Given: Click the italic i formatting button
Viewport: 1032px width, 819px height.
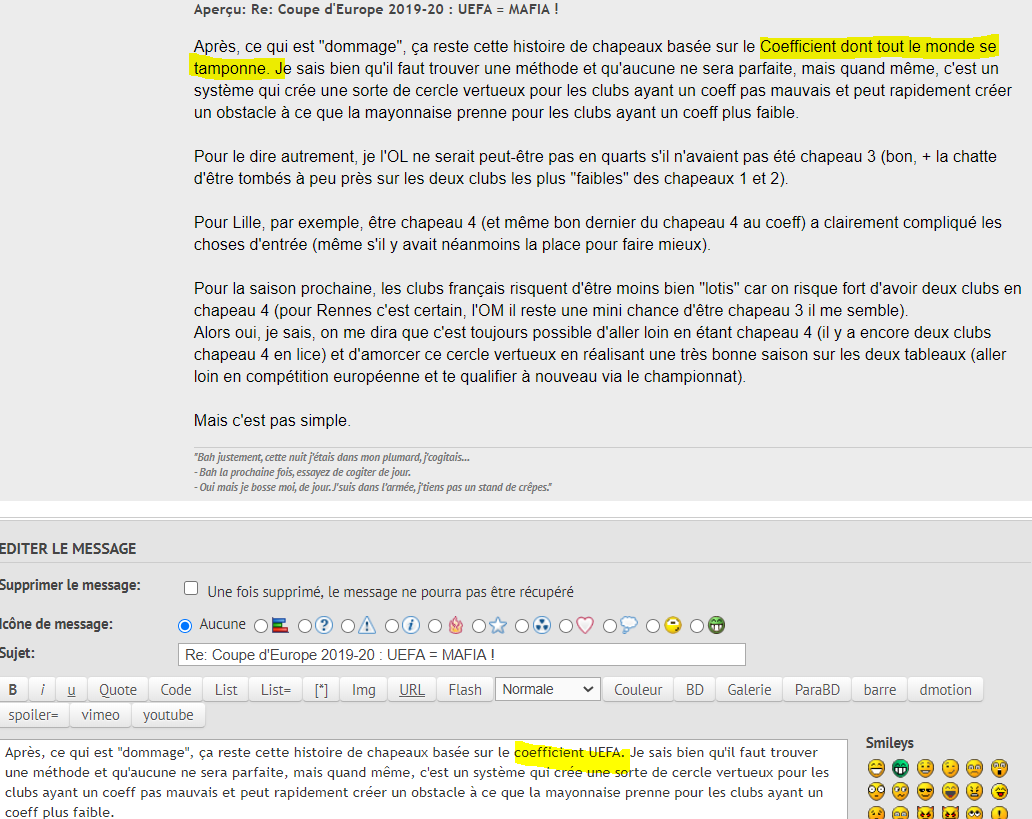Looking at the screenshot, I should click(x=42, y=689).
